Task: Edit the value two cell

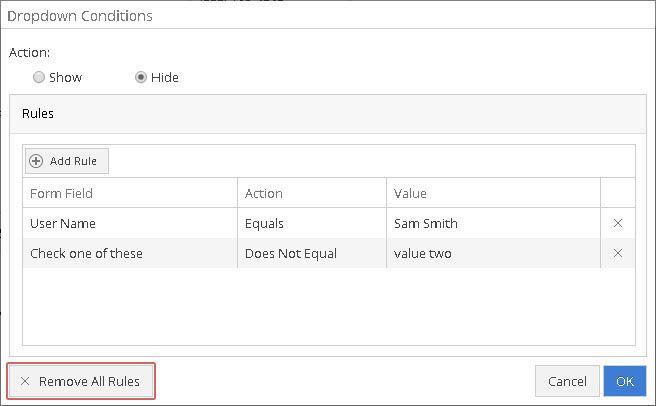Action: 494,253
